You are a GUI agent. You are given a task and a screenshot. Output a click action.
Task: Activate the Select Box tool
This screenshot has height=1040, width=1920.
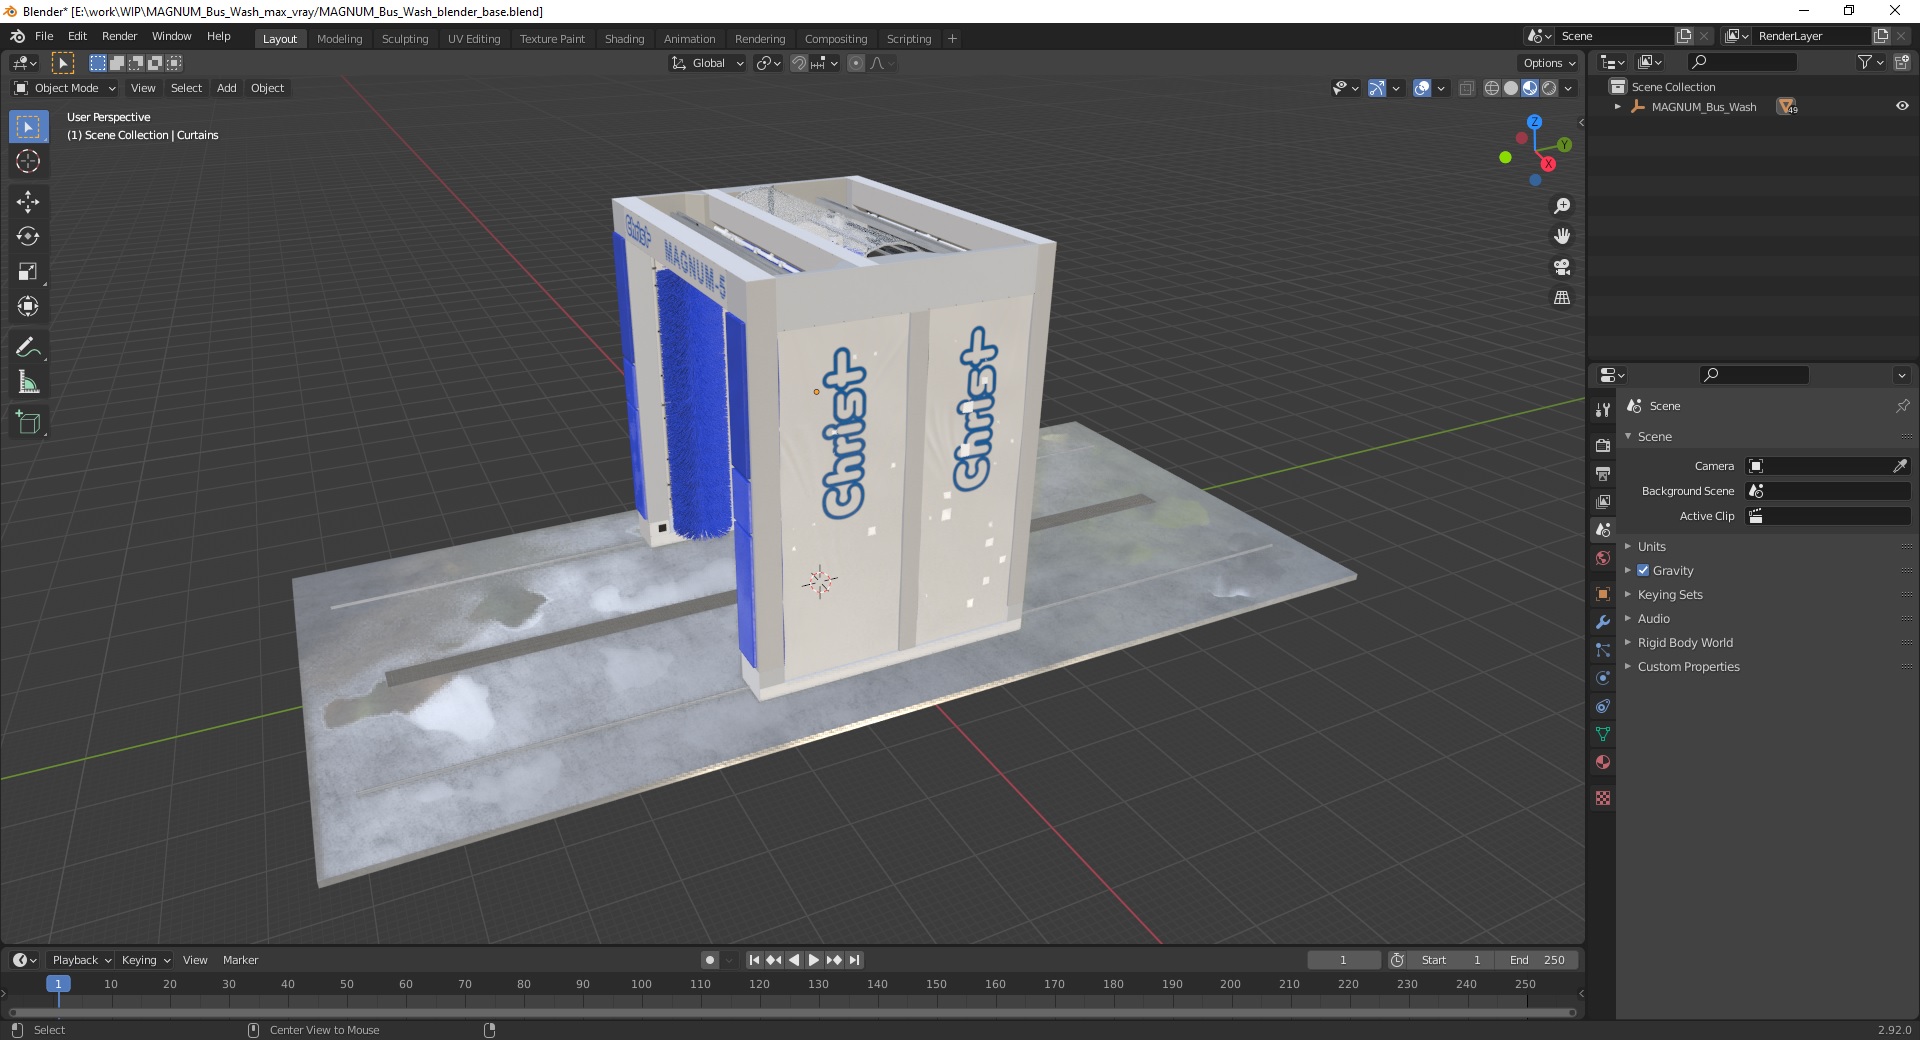(28, 127)
